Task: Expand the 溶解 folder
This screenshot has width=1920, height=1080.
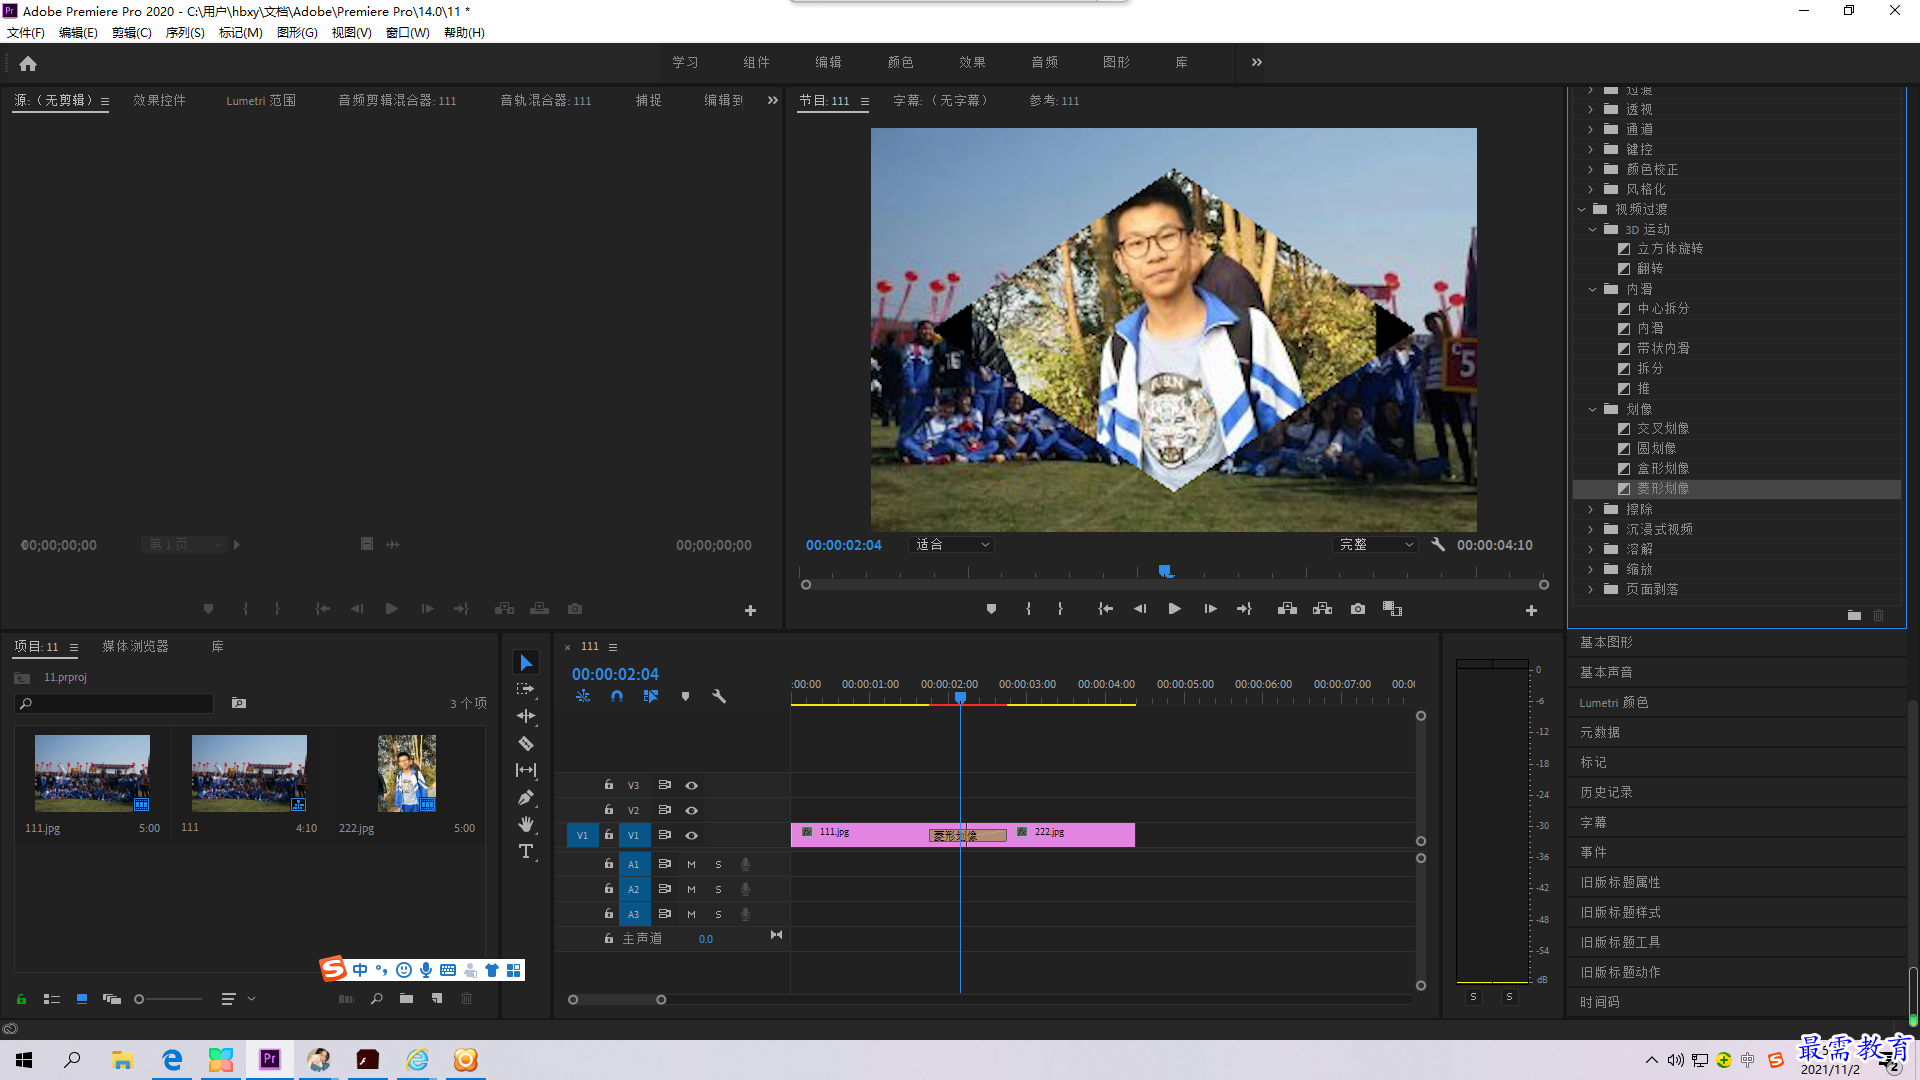Action: (1591, 549)
